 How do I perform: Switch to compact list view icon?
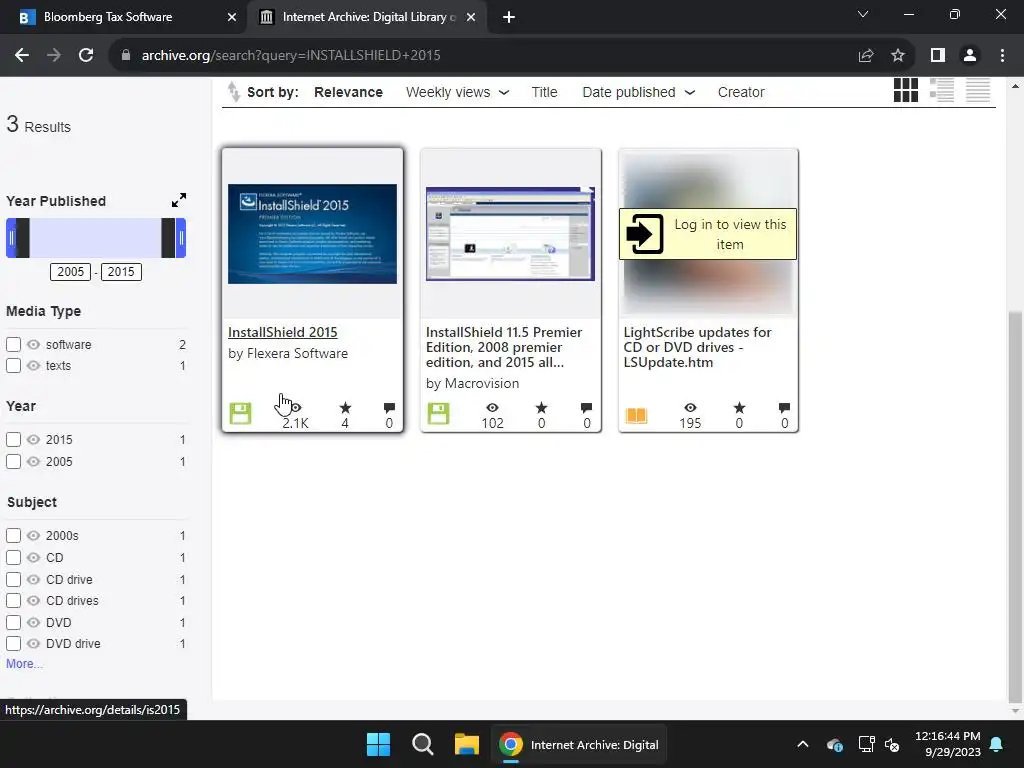[x=978, y=90]
